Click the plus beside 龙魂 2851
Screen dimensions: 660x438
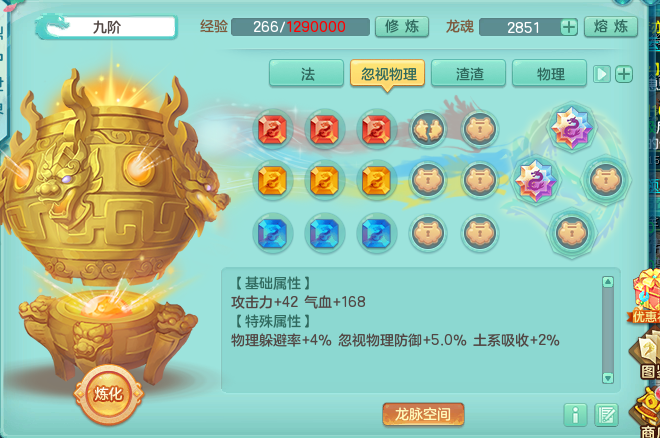(x=569, y=27)
